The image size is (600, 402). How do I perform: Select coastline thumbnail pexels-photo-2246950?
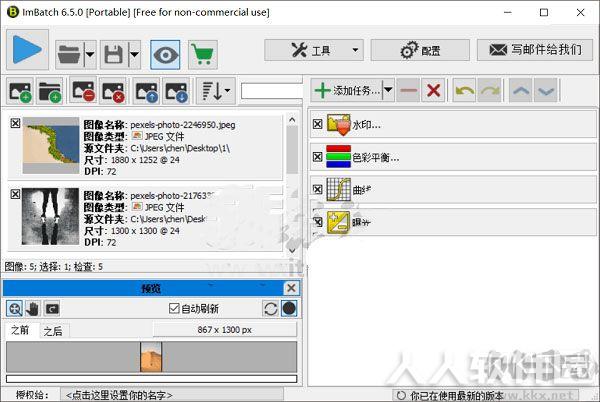coord(51,145)
